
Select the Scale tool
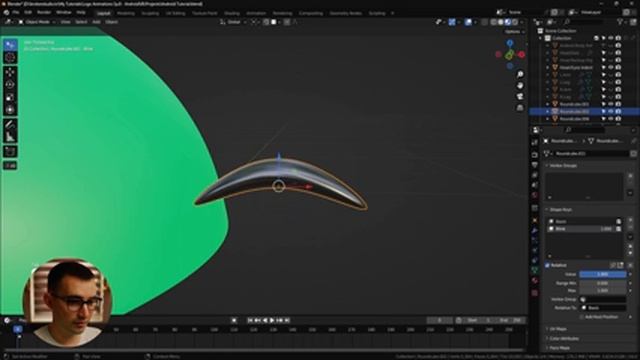(10, 98)
